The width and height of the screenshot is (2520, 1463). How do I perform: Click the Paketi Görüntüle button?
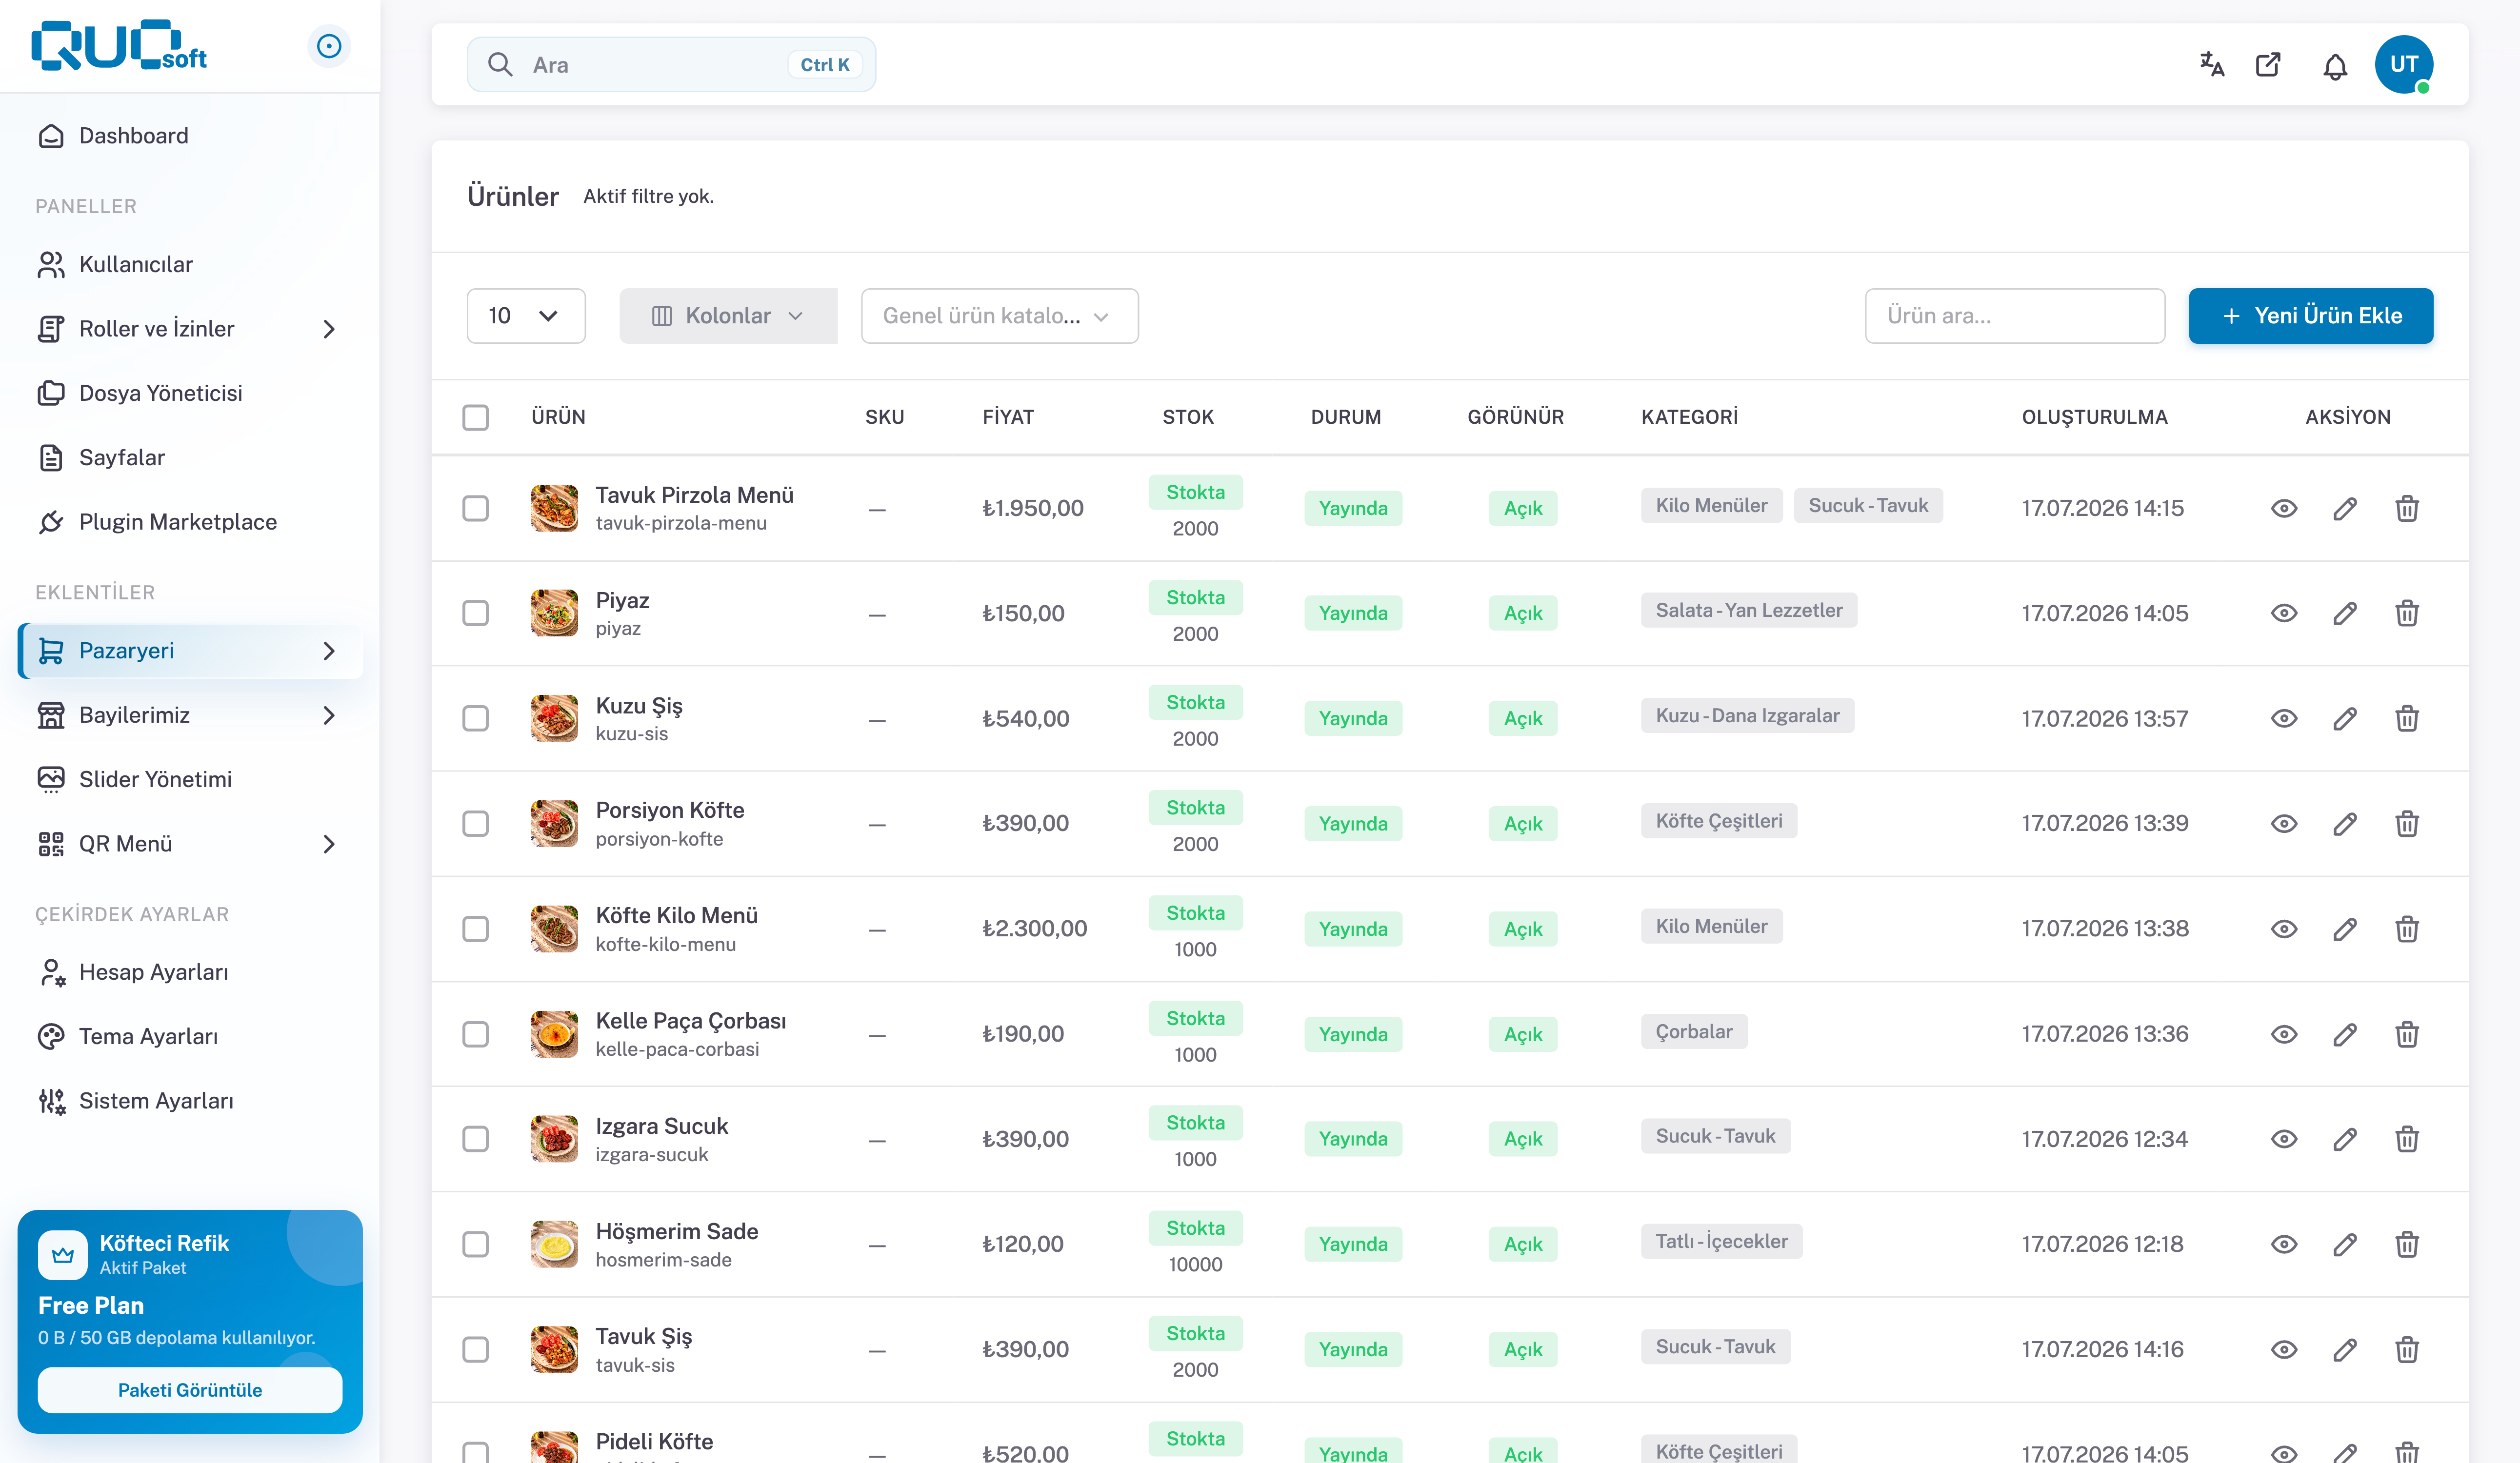[x=190, y=1390]
